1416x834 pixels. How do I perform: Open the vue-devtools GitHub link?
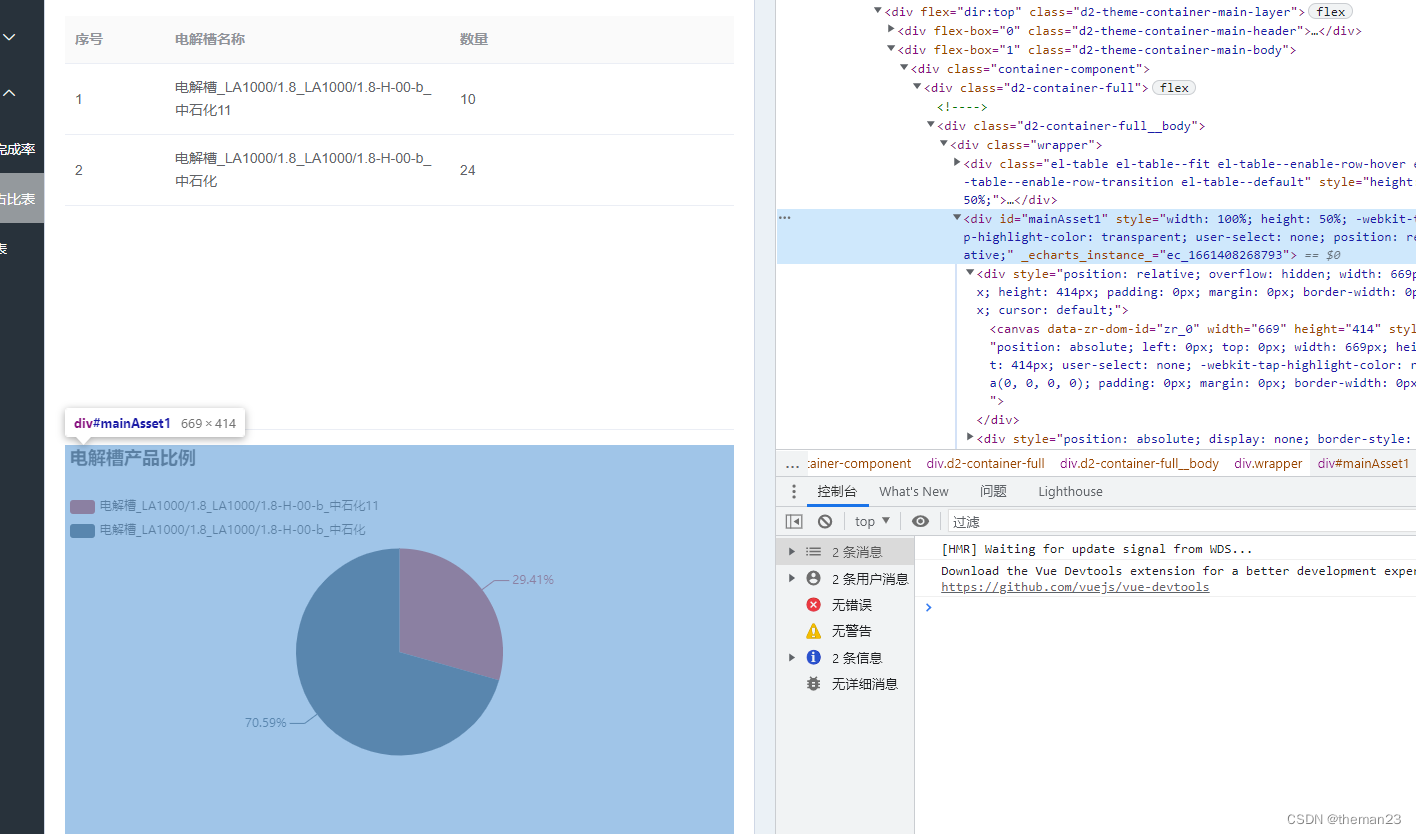coord(1075,587)
